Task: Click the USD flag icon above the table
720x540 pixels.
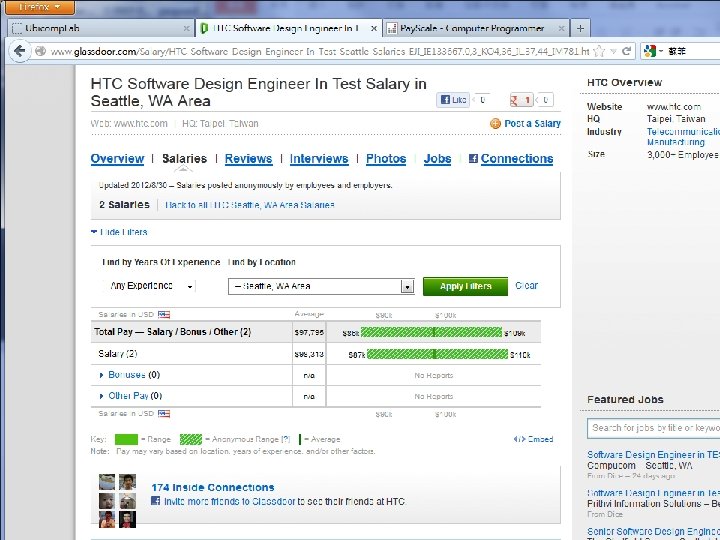Action: point(164,315)
